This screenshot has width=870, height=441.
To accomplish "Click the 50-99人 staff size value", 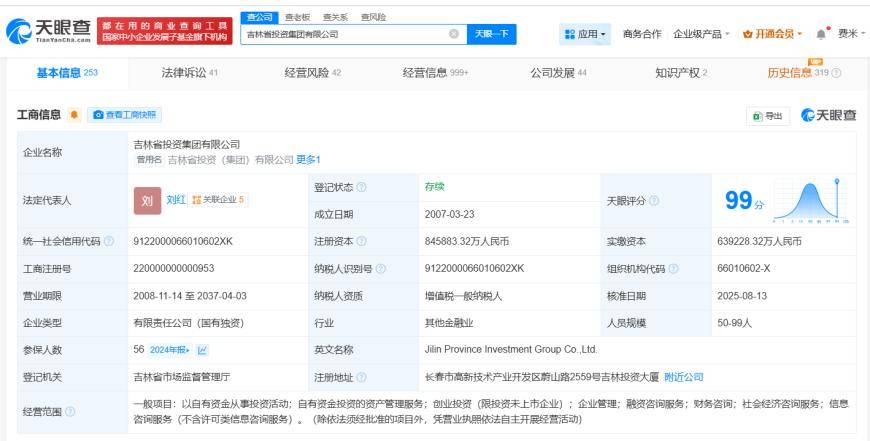I will point(734,323).
